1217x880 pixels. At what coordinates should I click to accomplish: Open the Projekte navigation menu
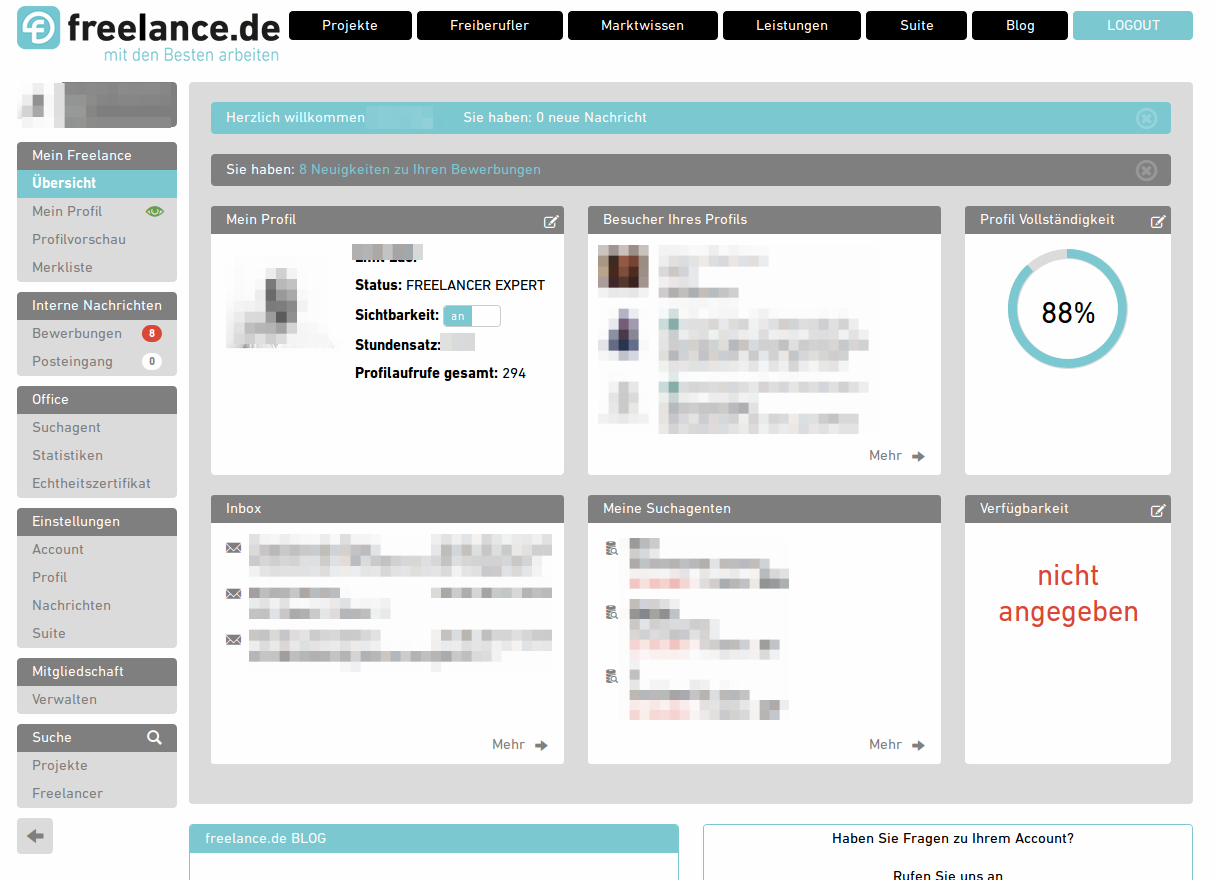point(350,26)
